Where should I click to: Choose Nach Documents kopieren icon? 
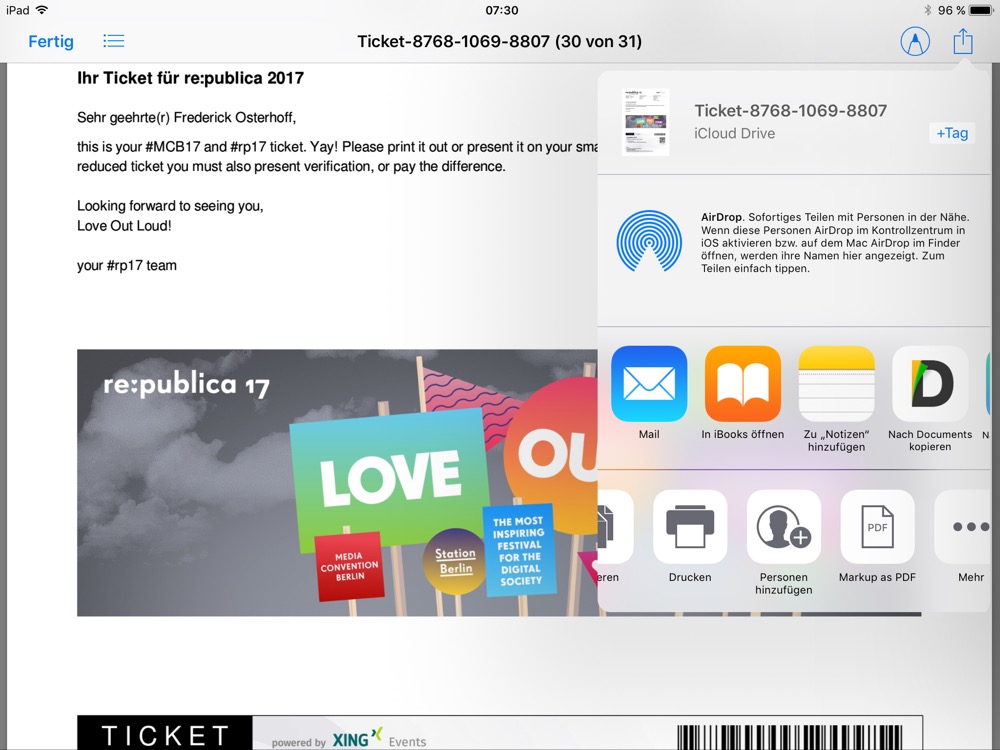[930, 384]
